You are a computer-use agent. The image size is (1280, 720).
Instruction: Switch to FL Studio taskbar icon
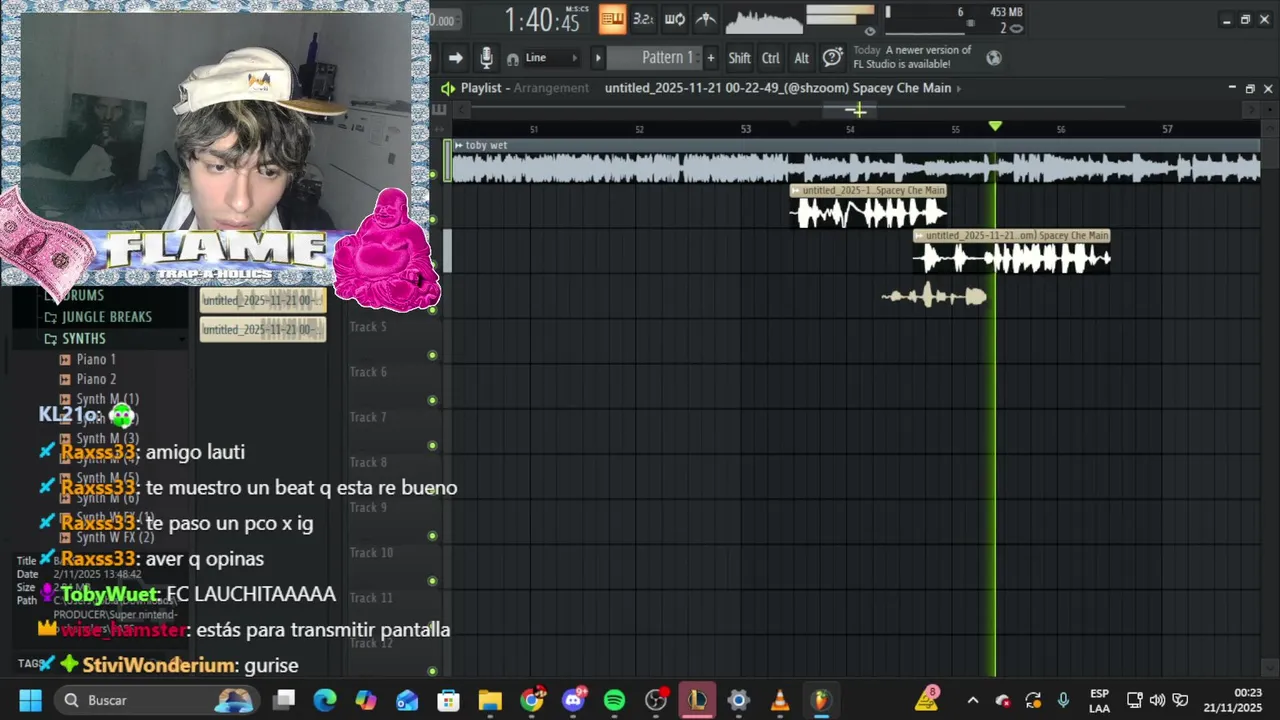(x=820, y=700)
